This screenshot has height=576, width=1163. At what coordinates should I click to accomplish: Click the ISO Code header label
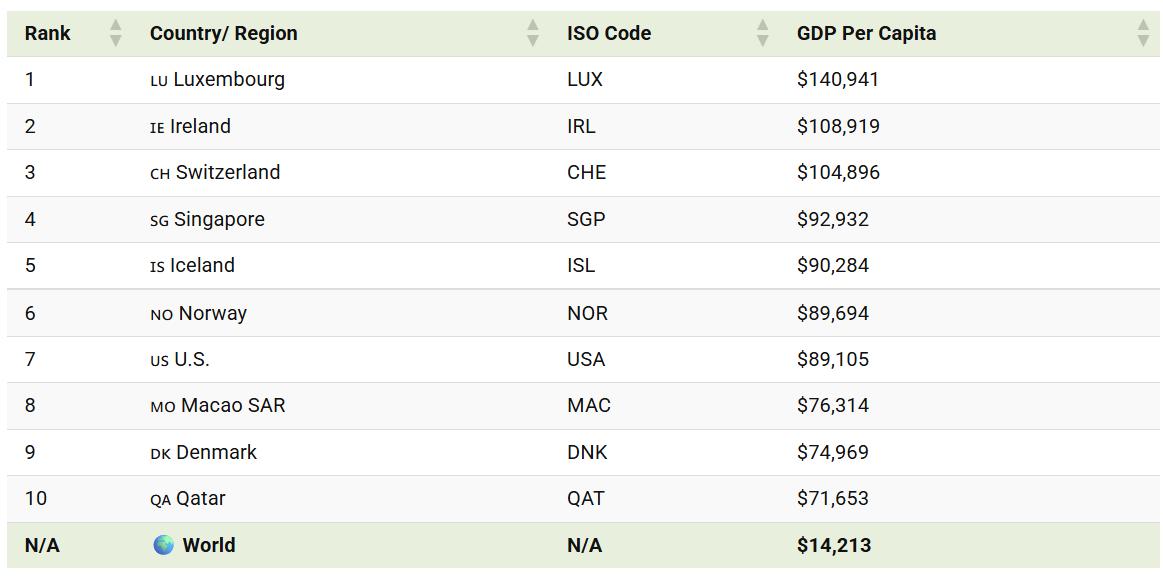(x=609, y=33)
